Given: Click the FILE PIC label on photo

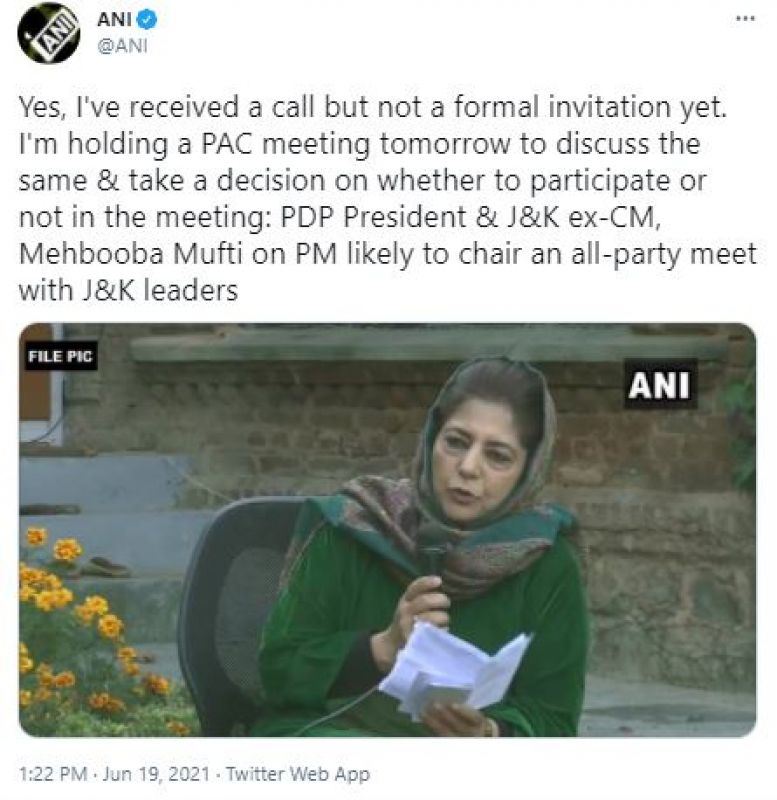Looking at the screenshot, I should point(60,356).
